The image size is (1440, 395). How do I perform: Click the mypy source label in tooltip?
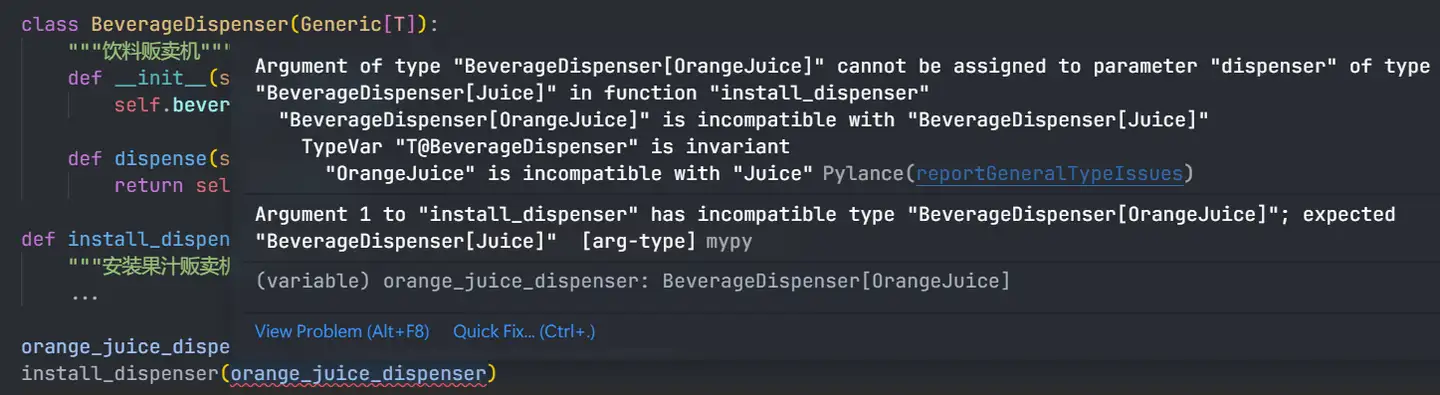point(728,242)
